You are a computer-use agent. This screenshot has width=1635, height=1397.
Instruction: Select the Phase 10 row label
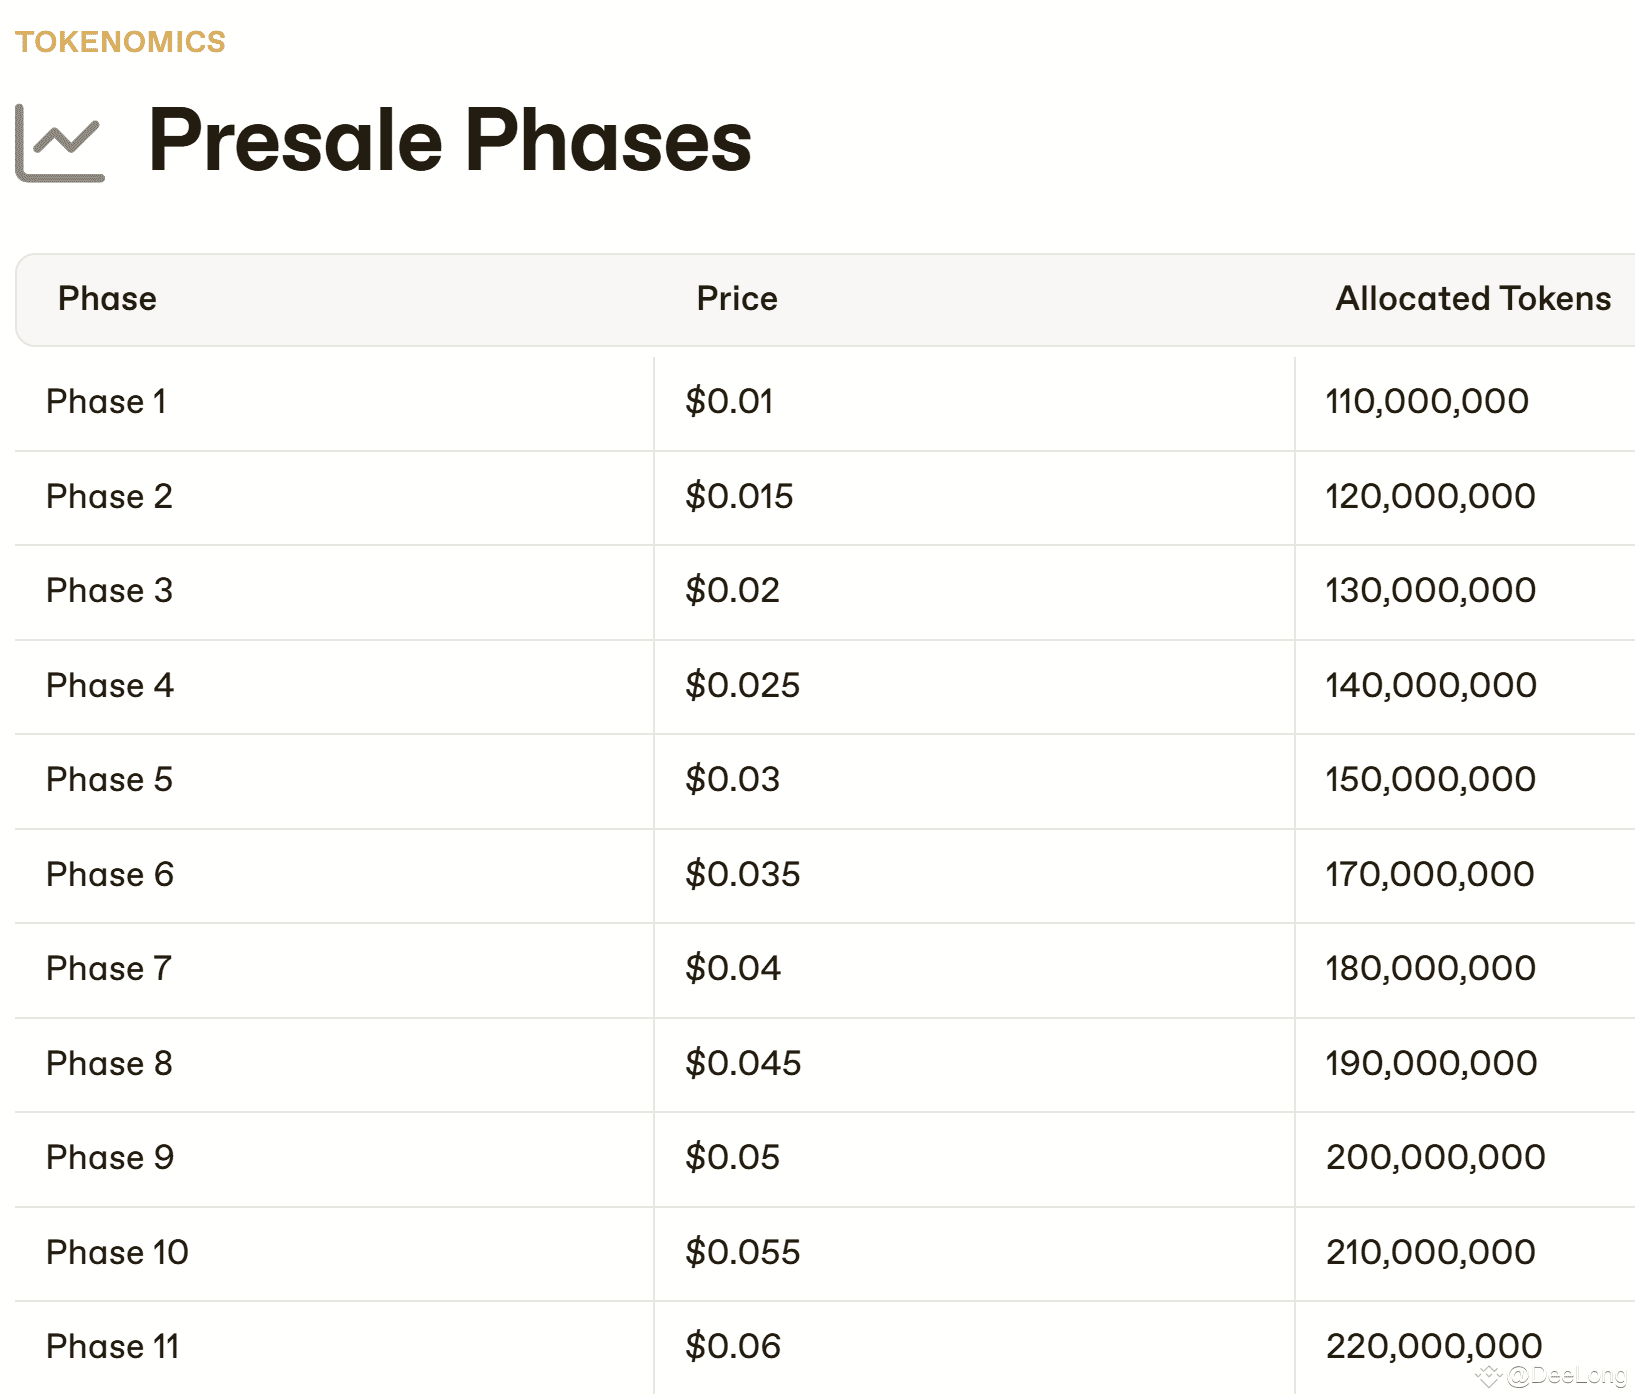pos(117,1252)
